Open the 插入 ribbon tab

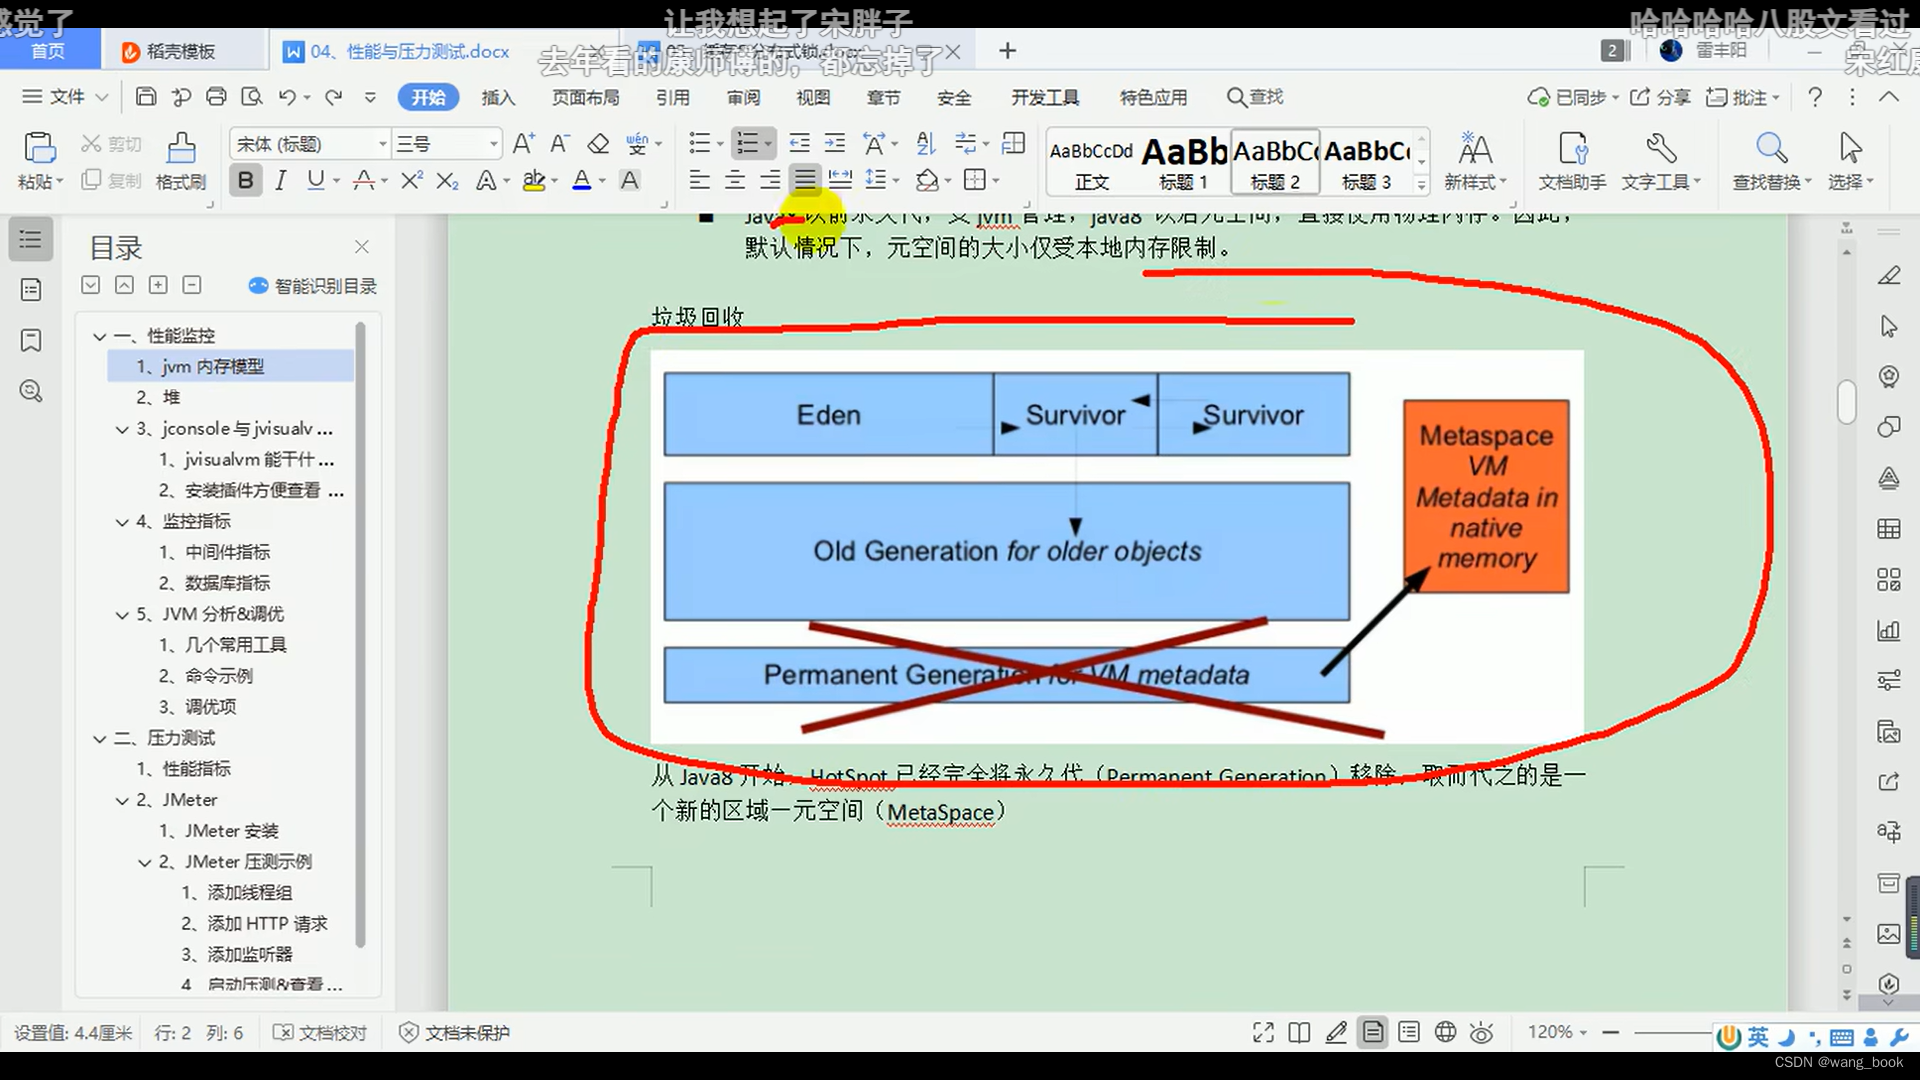pos(498,97)
